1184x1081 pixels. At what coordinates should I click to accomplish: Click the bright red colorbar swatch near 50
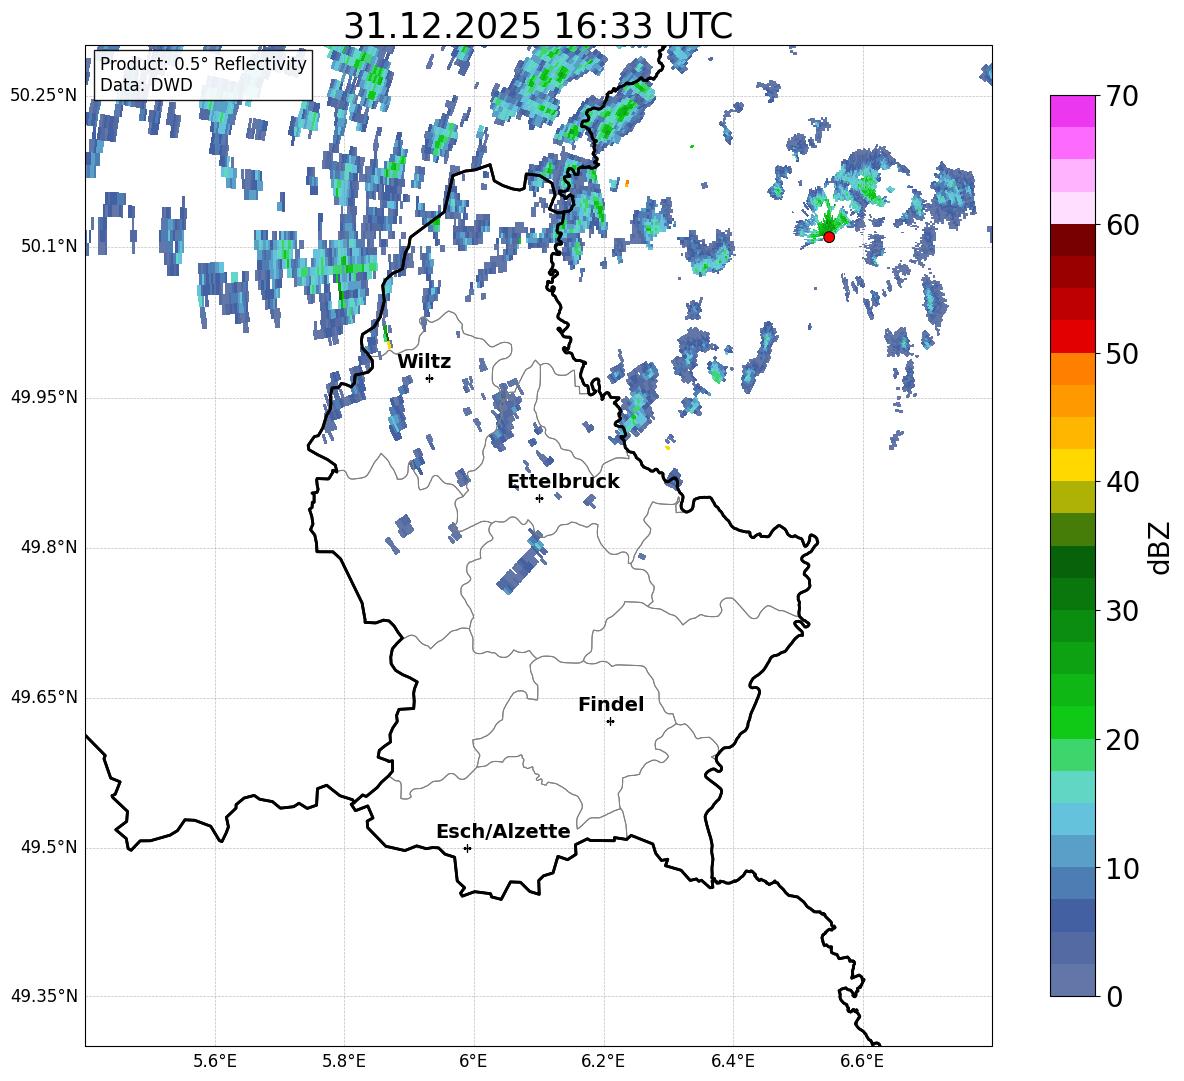(1073, 337)
